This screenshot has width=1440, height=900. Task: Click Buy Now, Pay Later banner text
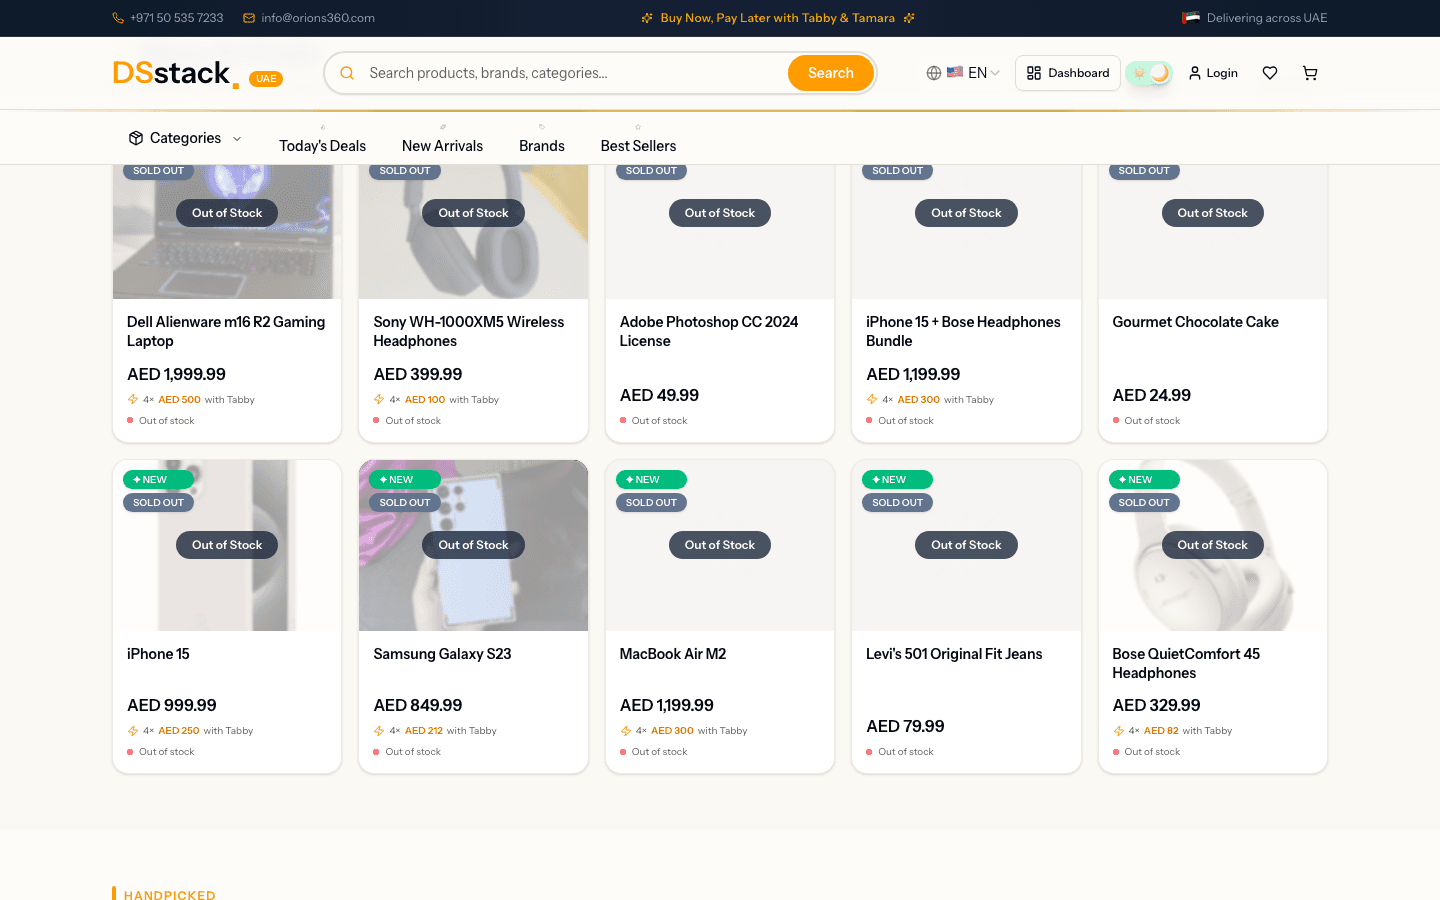[x=778, y=18]
